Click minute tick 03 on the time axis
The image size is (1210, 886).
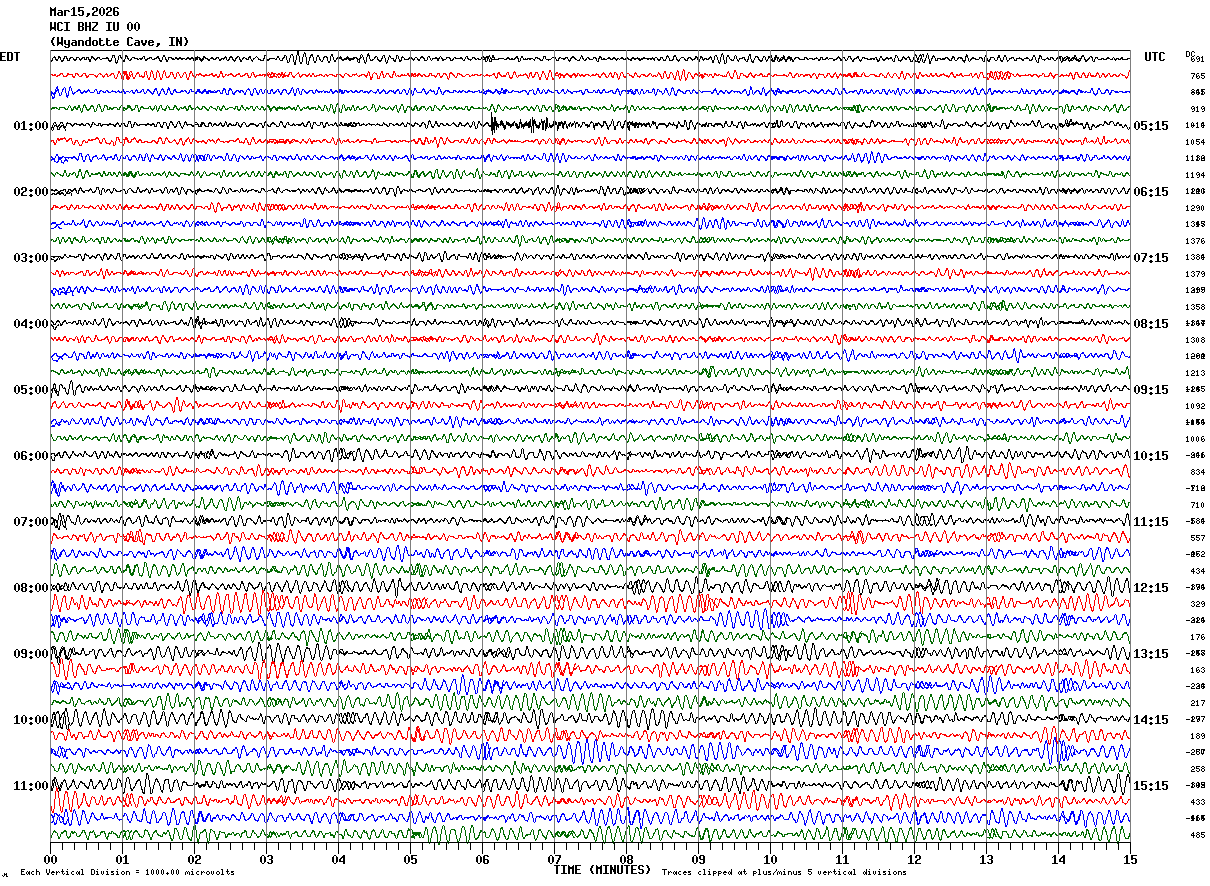tap(266, 859)
